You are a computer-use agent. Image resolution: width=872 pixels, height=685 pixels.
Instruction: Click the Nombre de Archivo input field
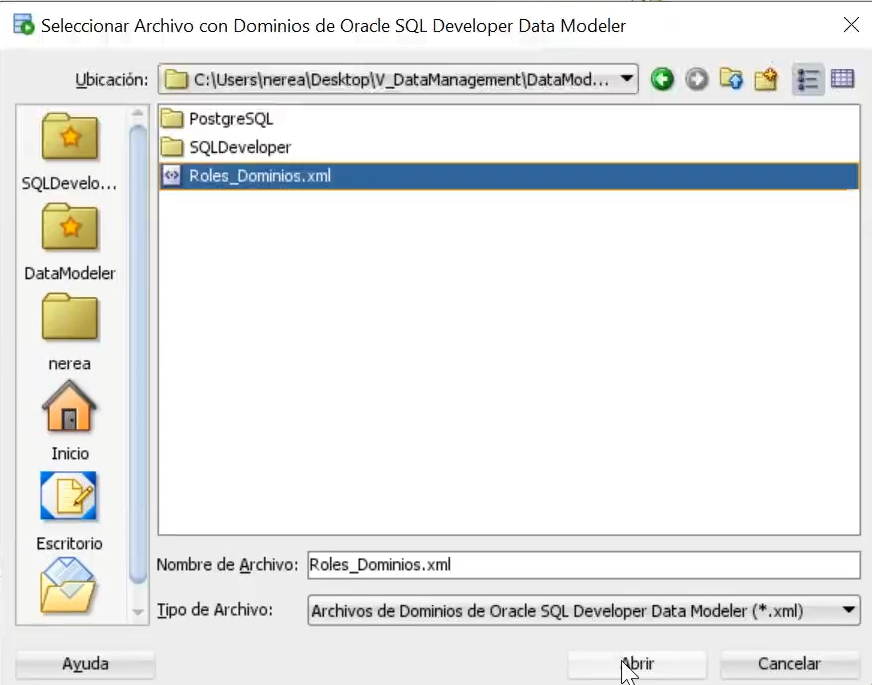(583, 565)
